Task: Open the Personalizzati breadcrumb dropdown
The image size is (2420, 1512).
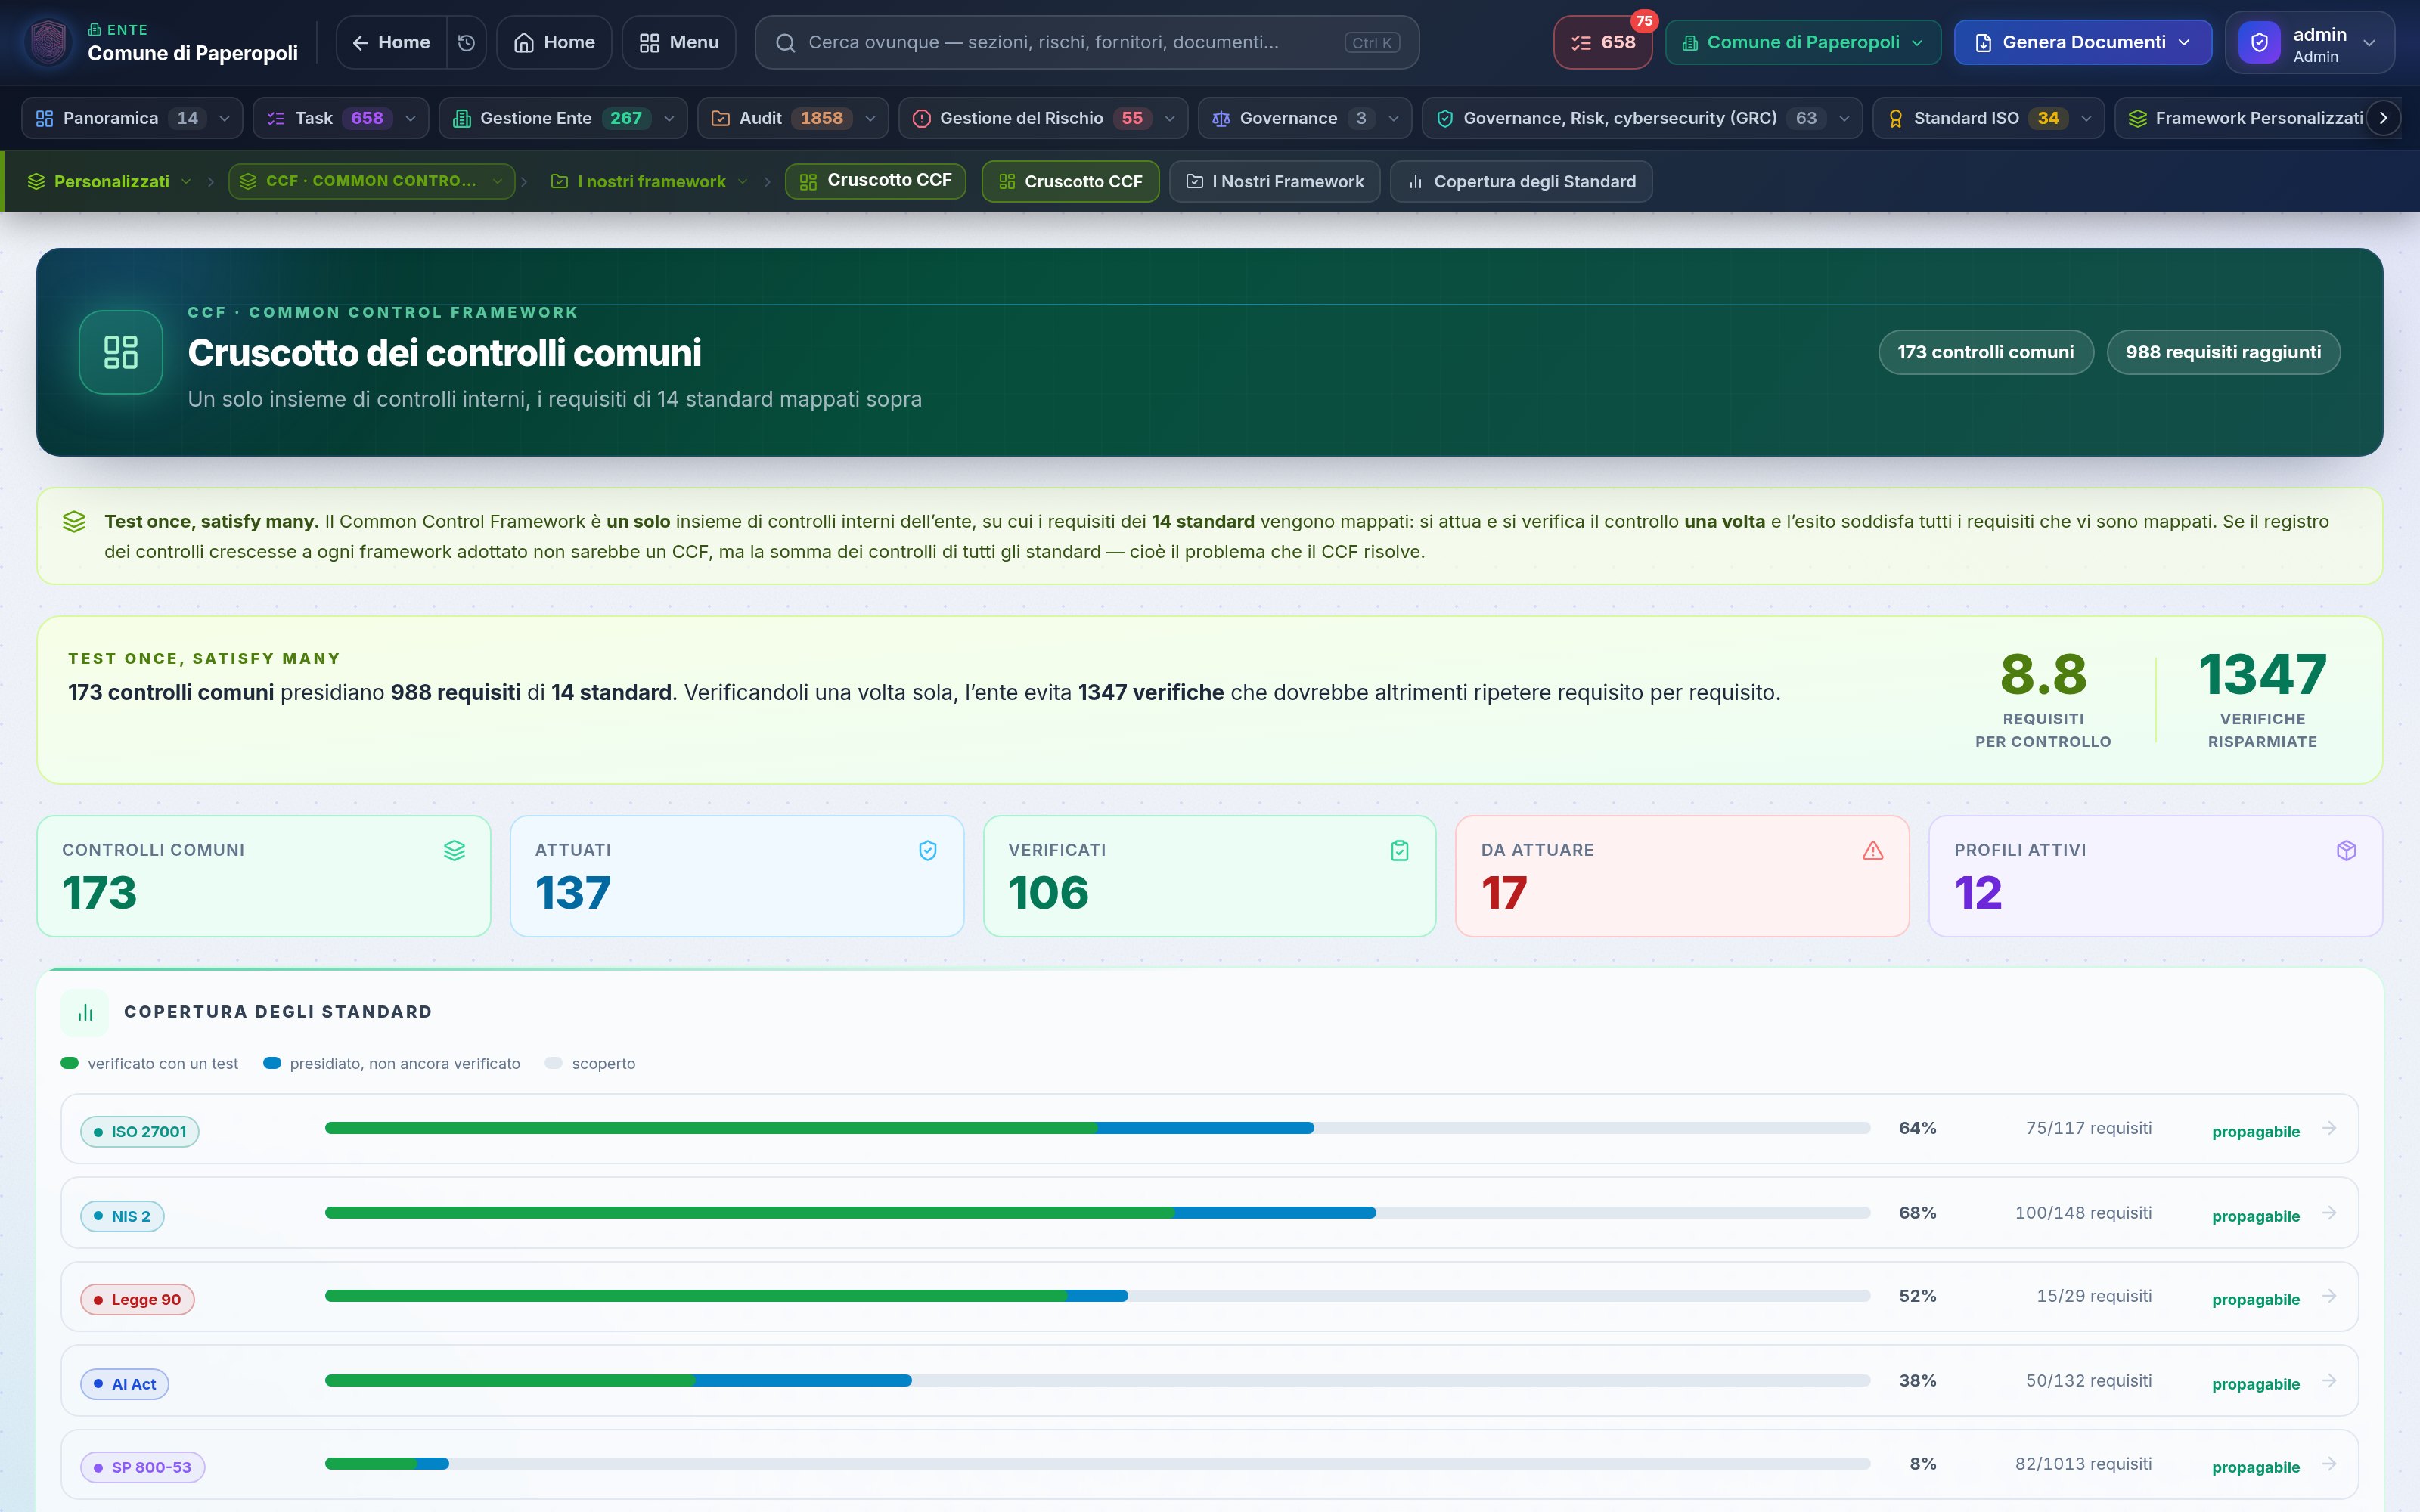Action: (109, 181)
